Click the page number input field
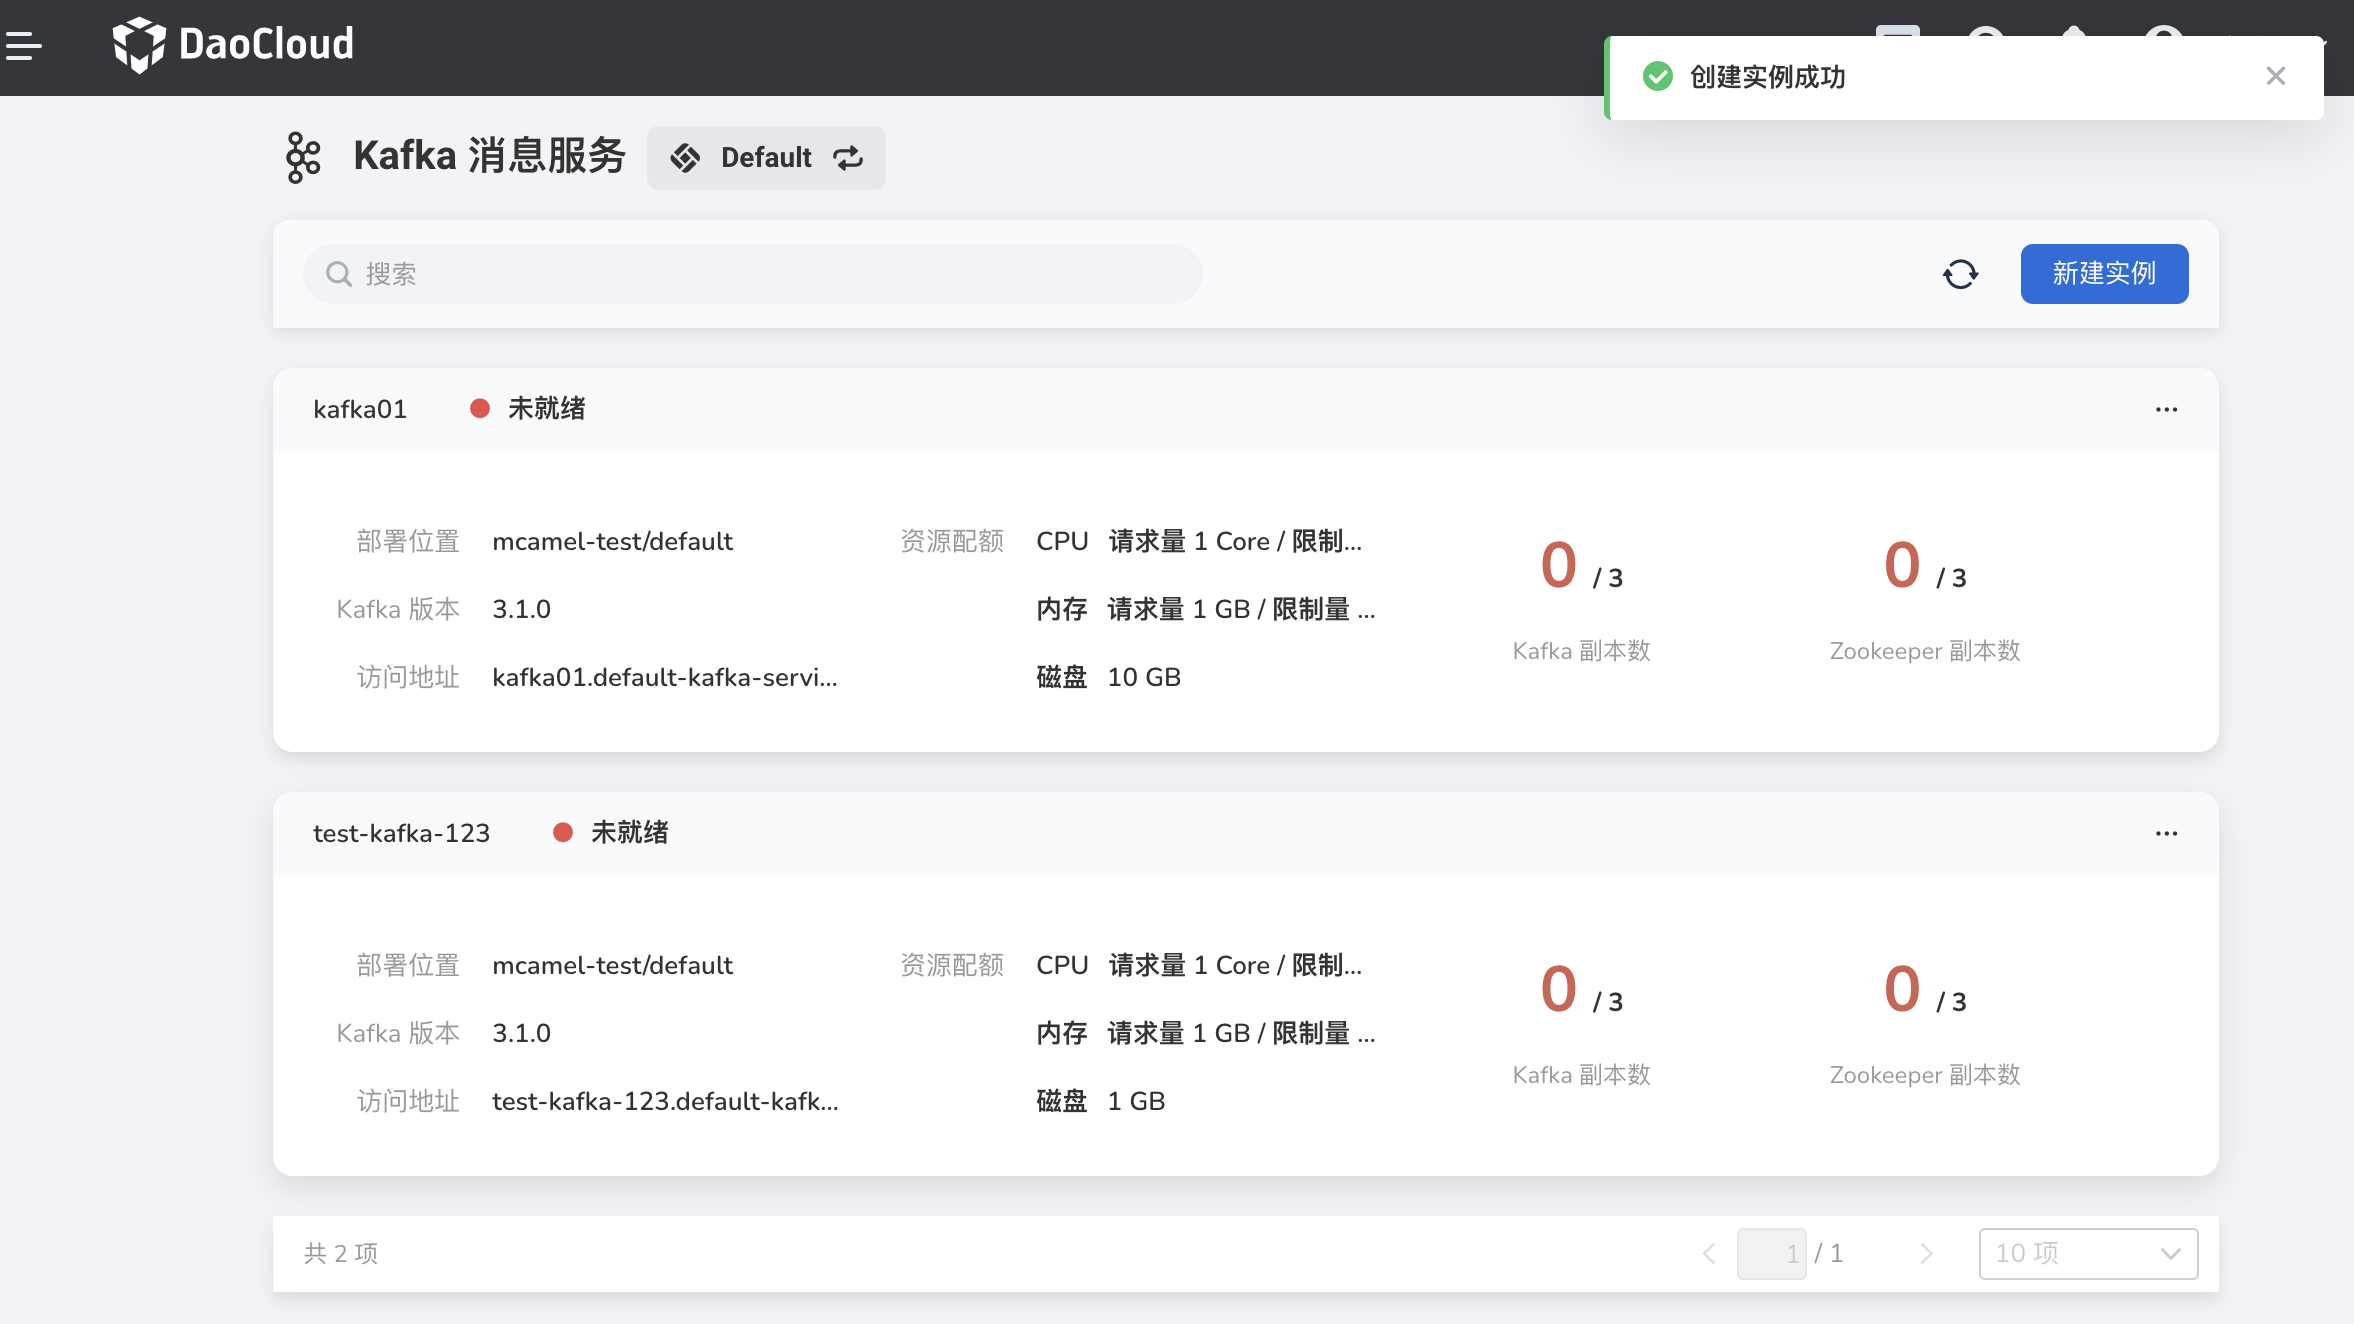The width and height of the screenshot is (2354, 1324). [1771, 1254]
